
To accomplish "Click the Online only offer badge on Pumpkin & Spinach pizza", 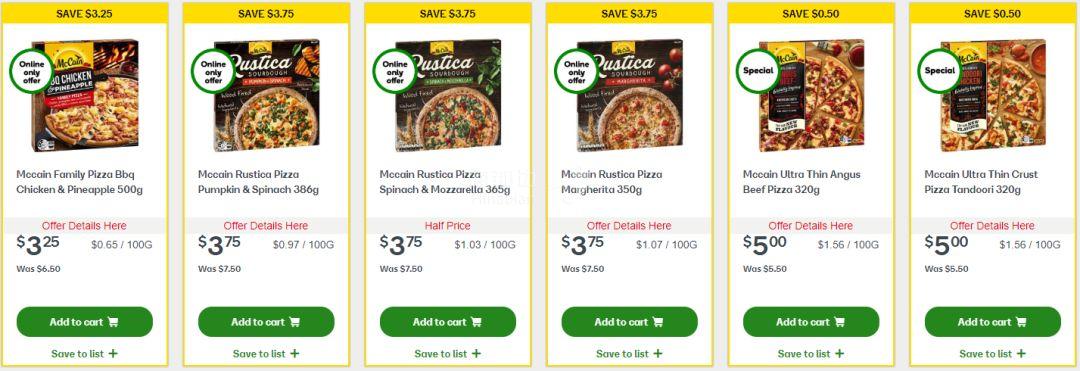I will point(213,71).
